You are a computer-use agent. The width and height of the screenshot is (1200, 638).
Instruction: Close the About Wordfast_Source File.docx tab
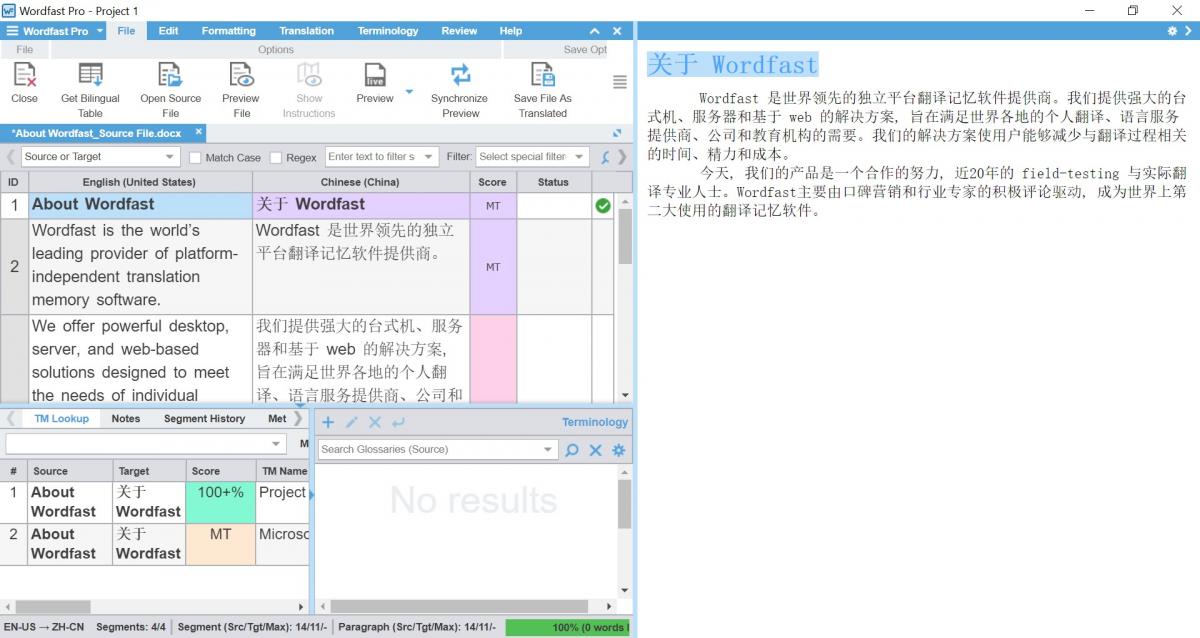[x=199, y=132]
